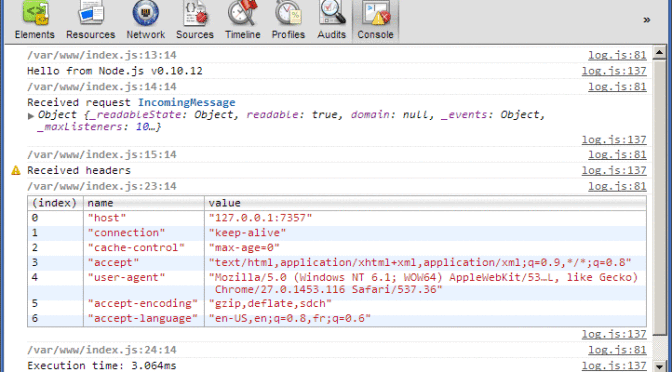Click the /var/www/index.js:24:14 line
672x372 pixels.
[x=102, y=350]
